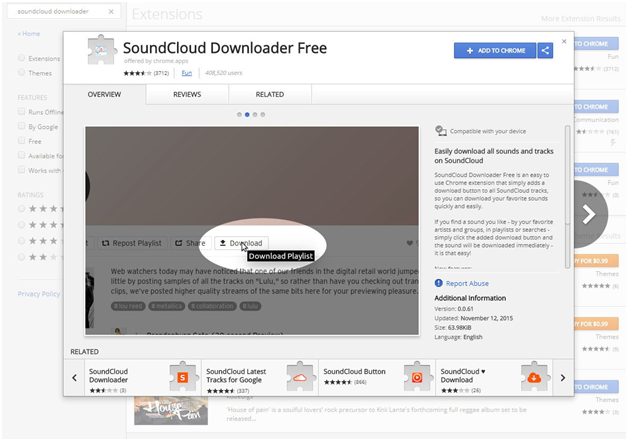Select the two-star rating filter radio
Viewport: 628px width, 441px height.
pyautogui.click(x=22, y=257)
